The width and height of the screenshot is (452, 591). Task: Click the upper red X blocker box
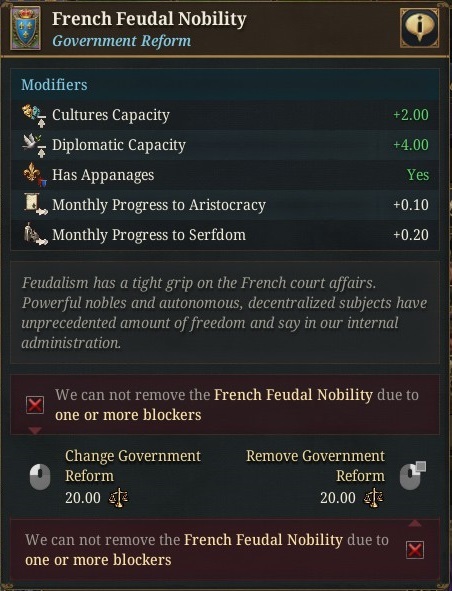point(35,405)
